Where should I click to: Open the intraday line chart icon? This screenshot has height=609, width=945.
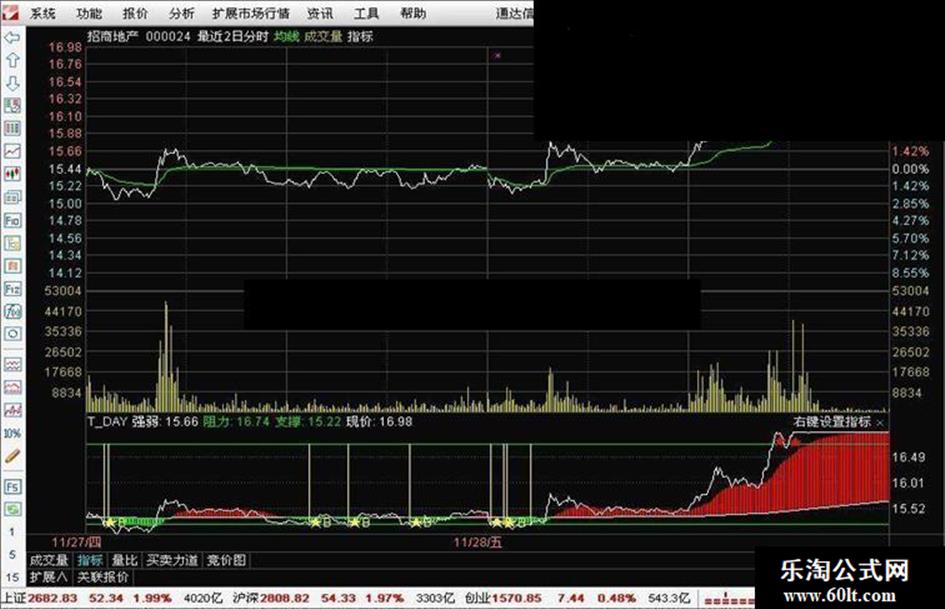point(12,151)
